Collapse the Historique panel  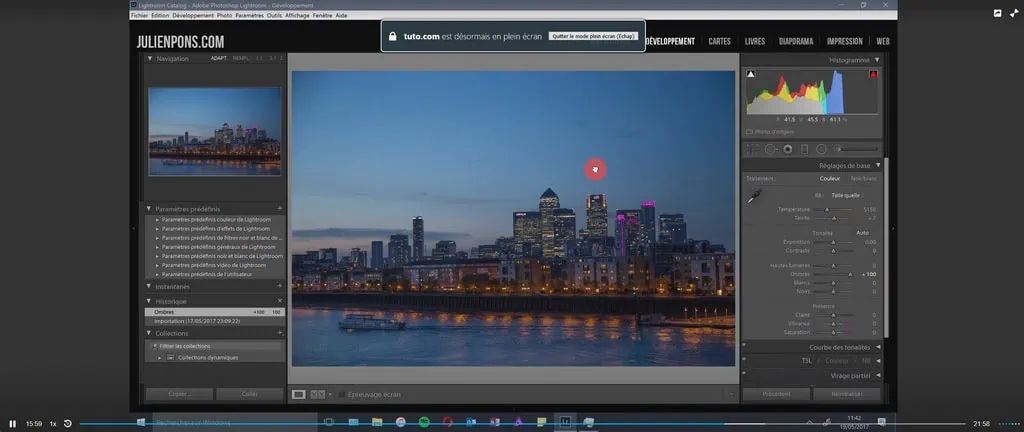(x=151, y=301)
